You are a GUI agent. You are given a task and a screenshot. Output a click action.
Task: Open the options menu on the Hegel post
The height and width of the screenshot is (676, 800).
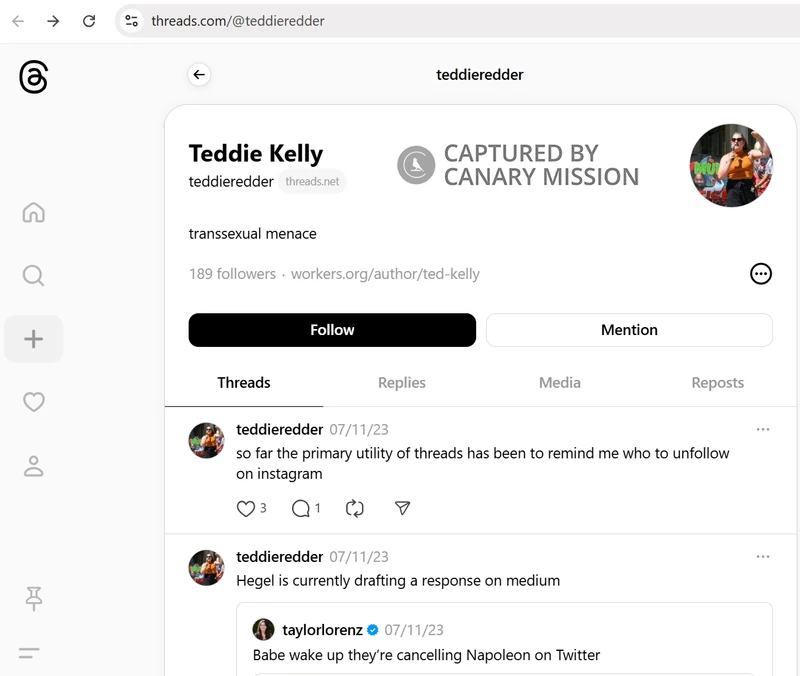click(763, 556)
